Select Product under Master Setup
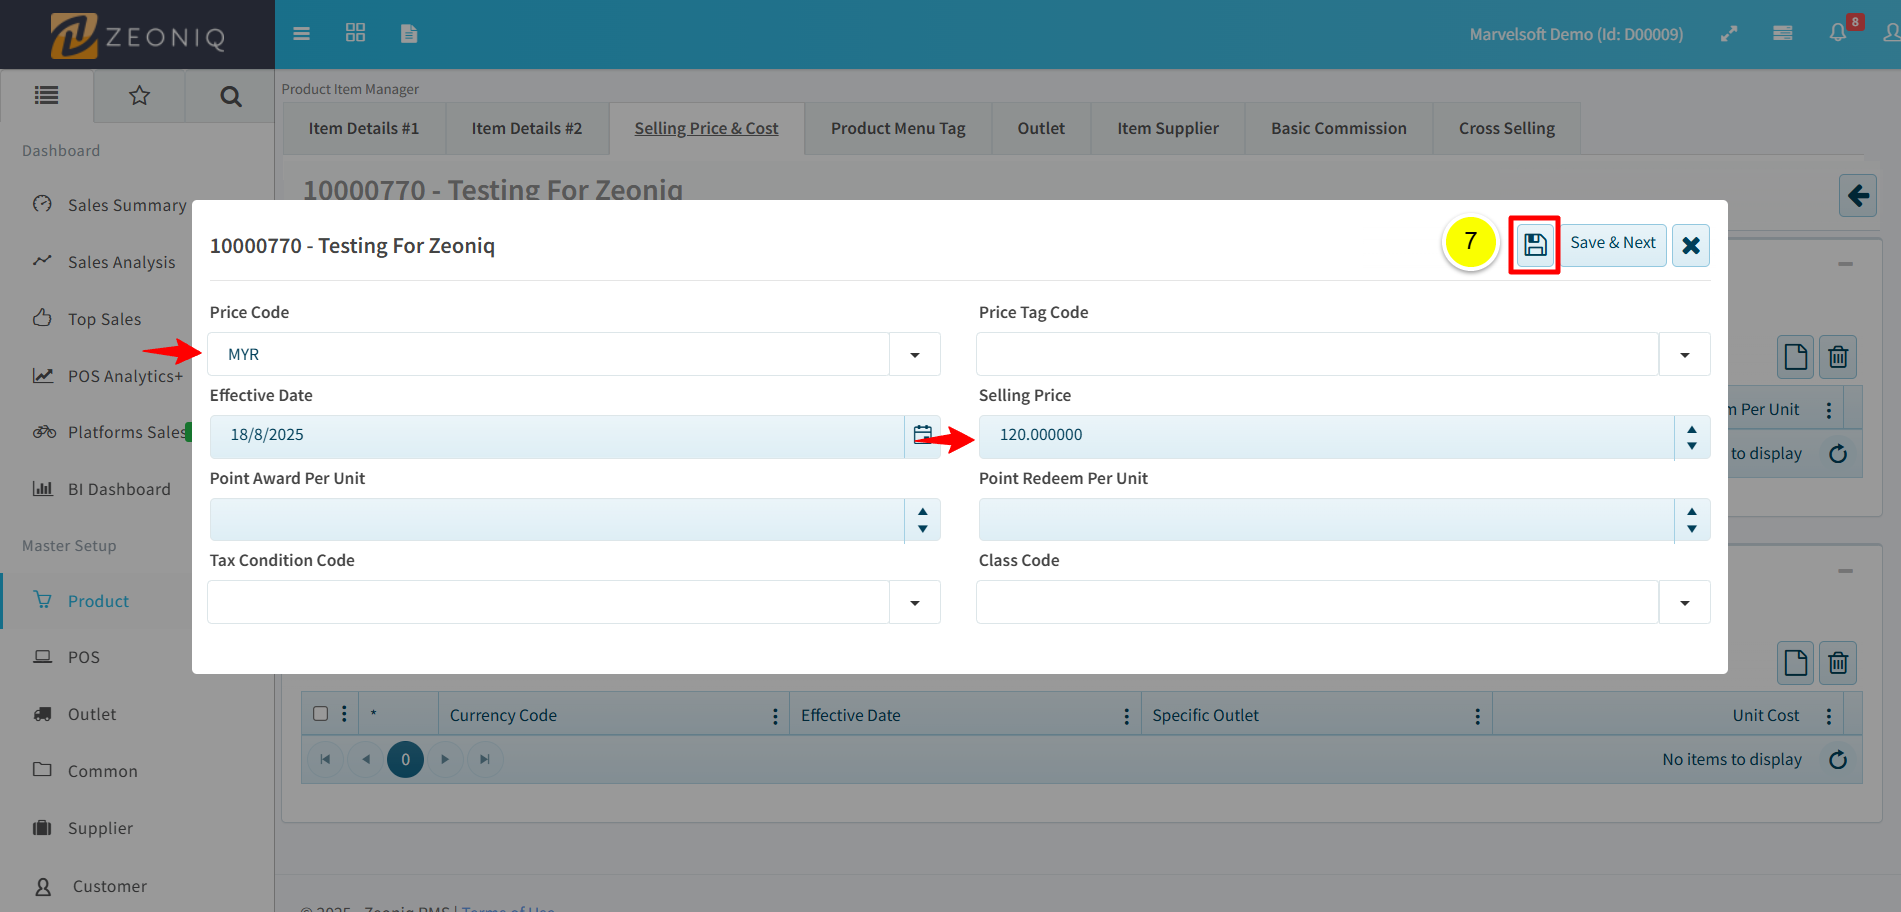This screenshot has height=912, width=1901. 98,602
